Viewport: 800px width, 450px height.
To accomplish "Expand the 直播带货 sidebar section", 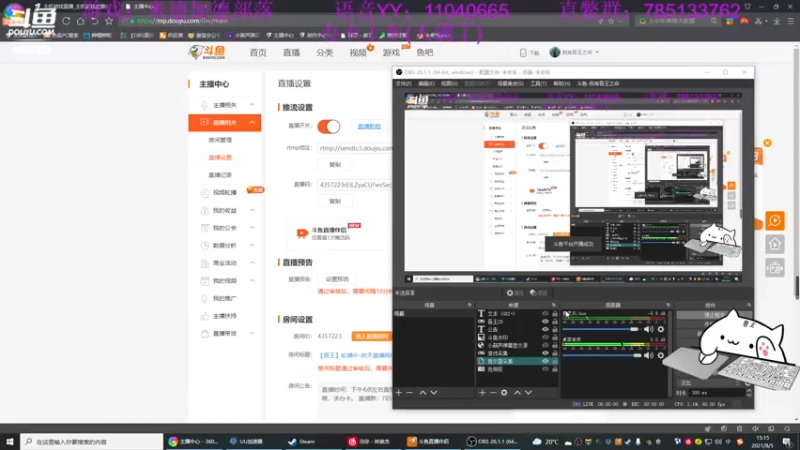I will tap(252, 333).
